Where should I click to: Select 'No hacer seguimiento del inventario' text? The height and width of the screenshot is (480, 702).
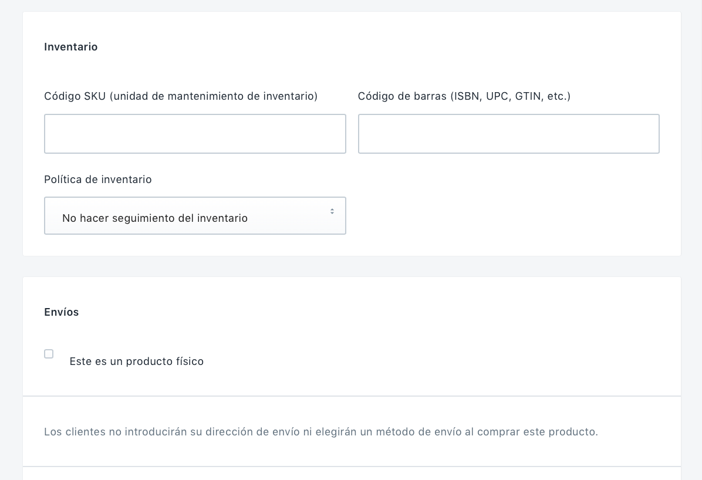[x=155, y=218]
